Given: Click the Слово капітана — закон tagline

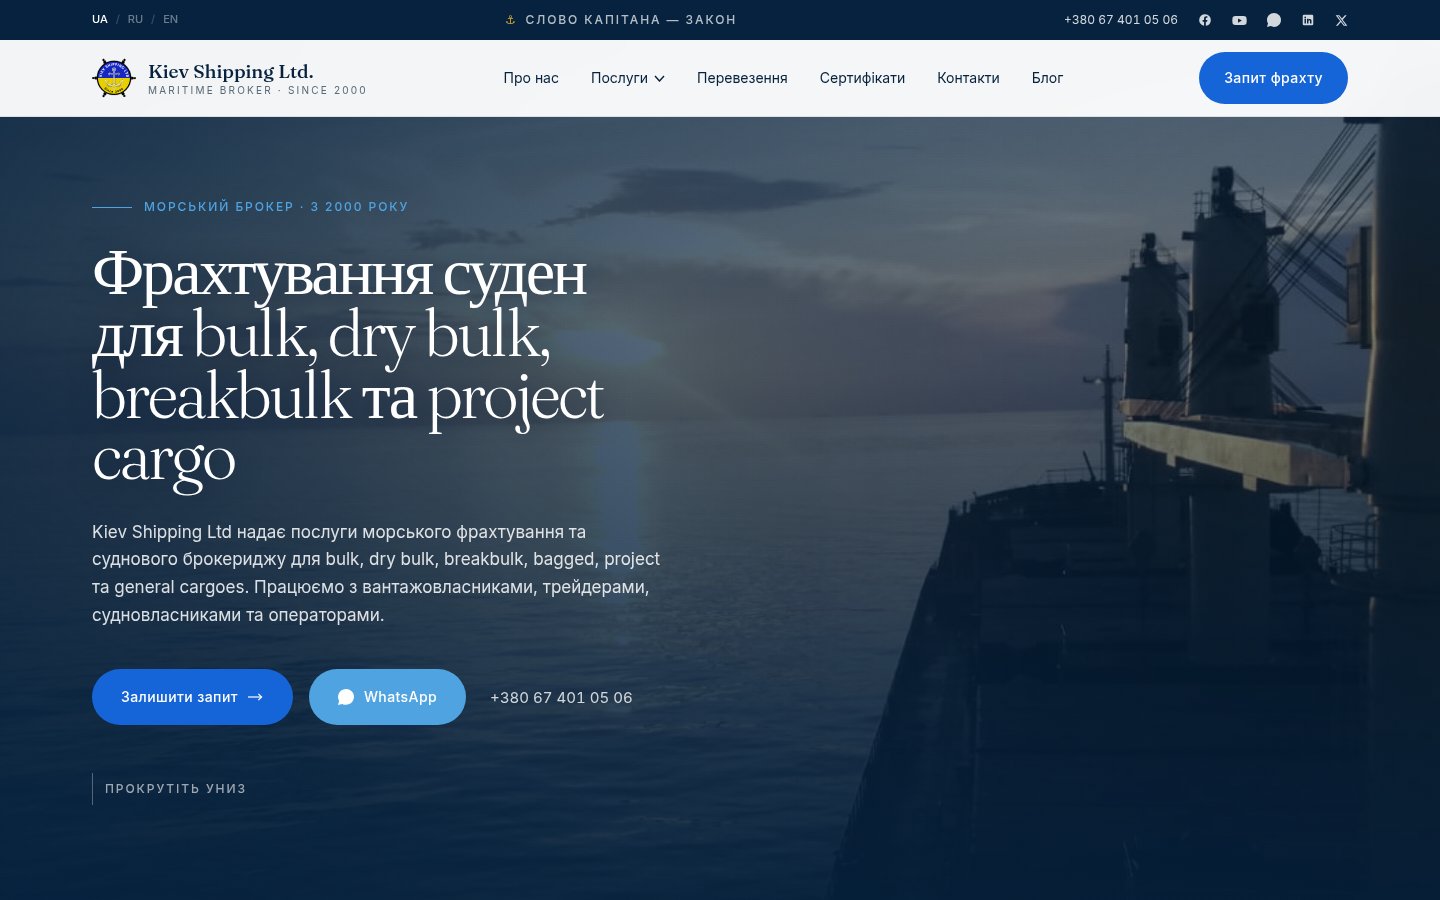Looking at the screenshot, I should 631,20.
